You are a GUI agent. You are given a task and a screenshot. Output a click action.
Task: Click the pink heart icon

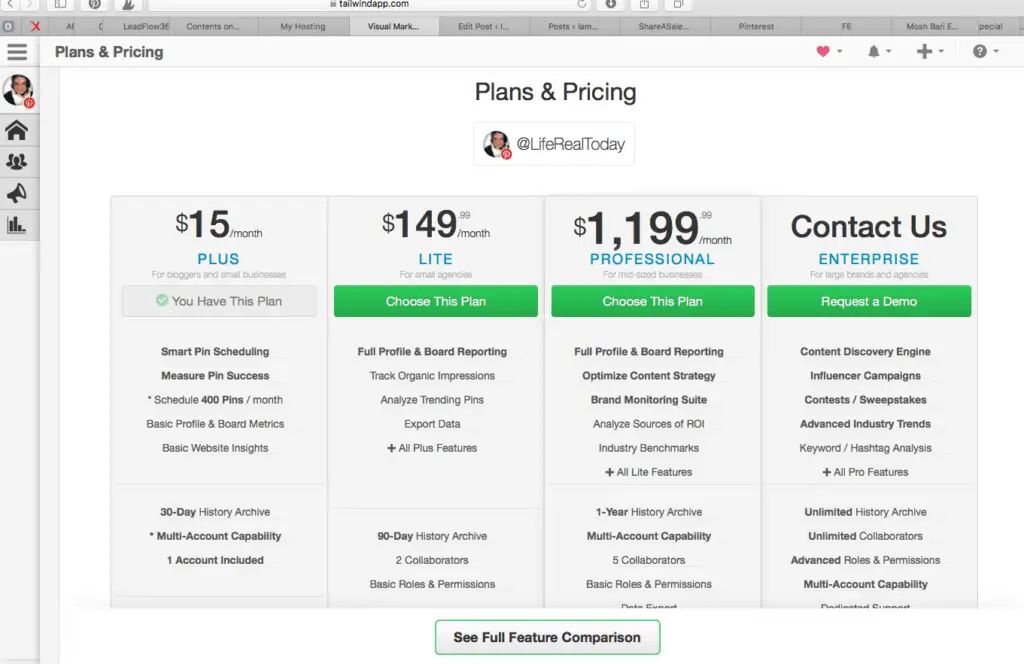point(823,51)
